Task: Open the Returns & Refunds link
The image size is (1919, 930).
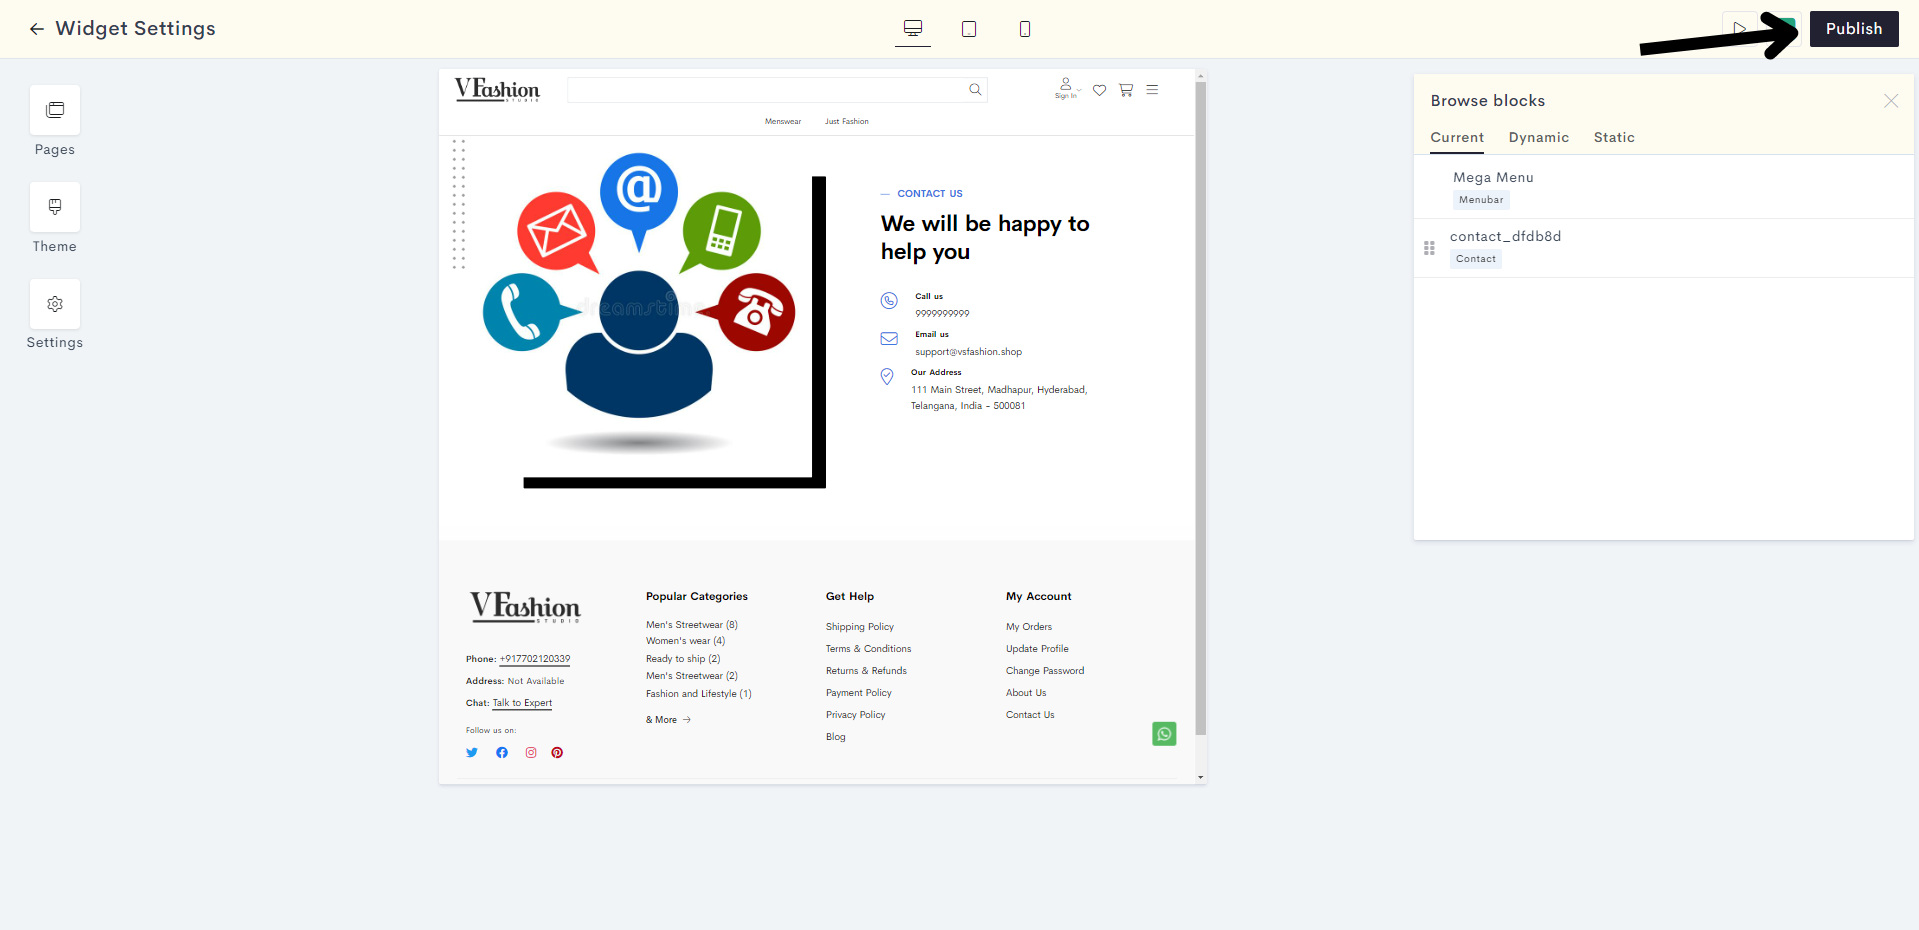Action: pos(866,671)
